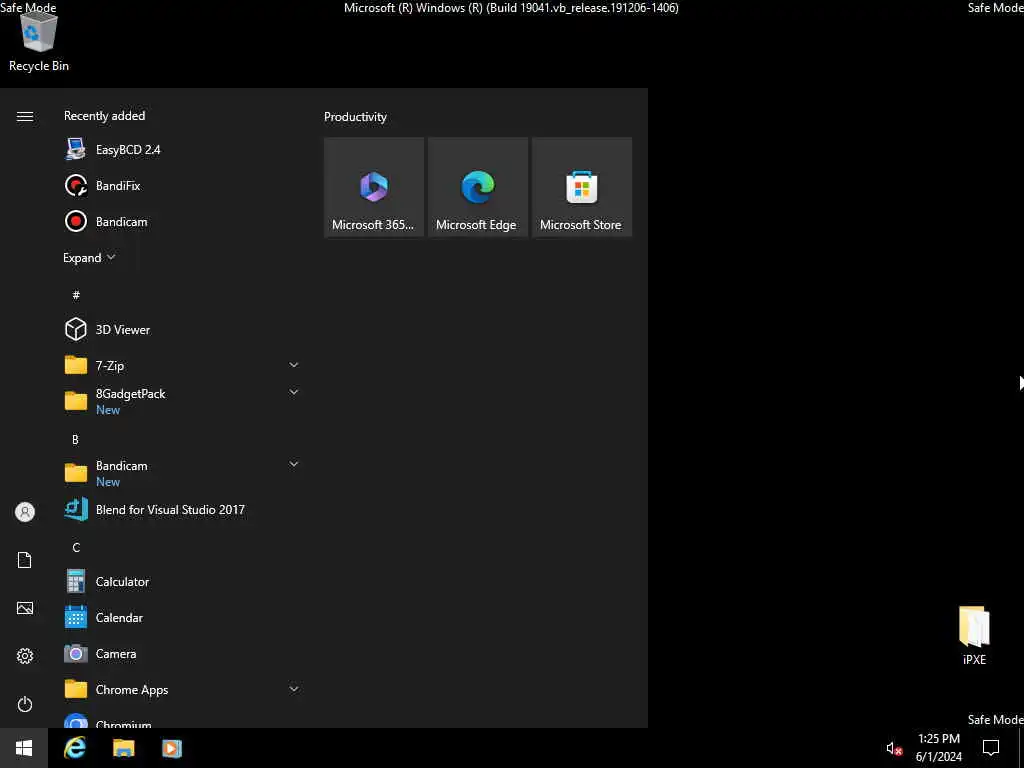
Task: Click the Productivity group title
Action: [x=355, y=117]
